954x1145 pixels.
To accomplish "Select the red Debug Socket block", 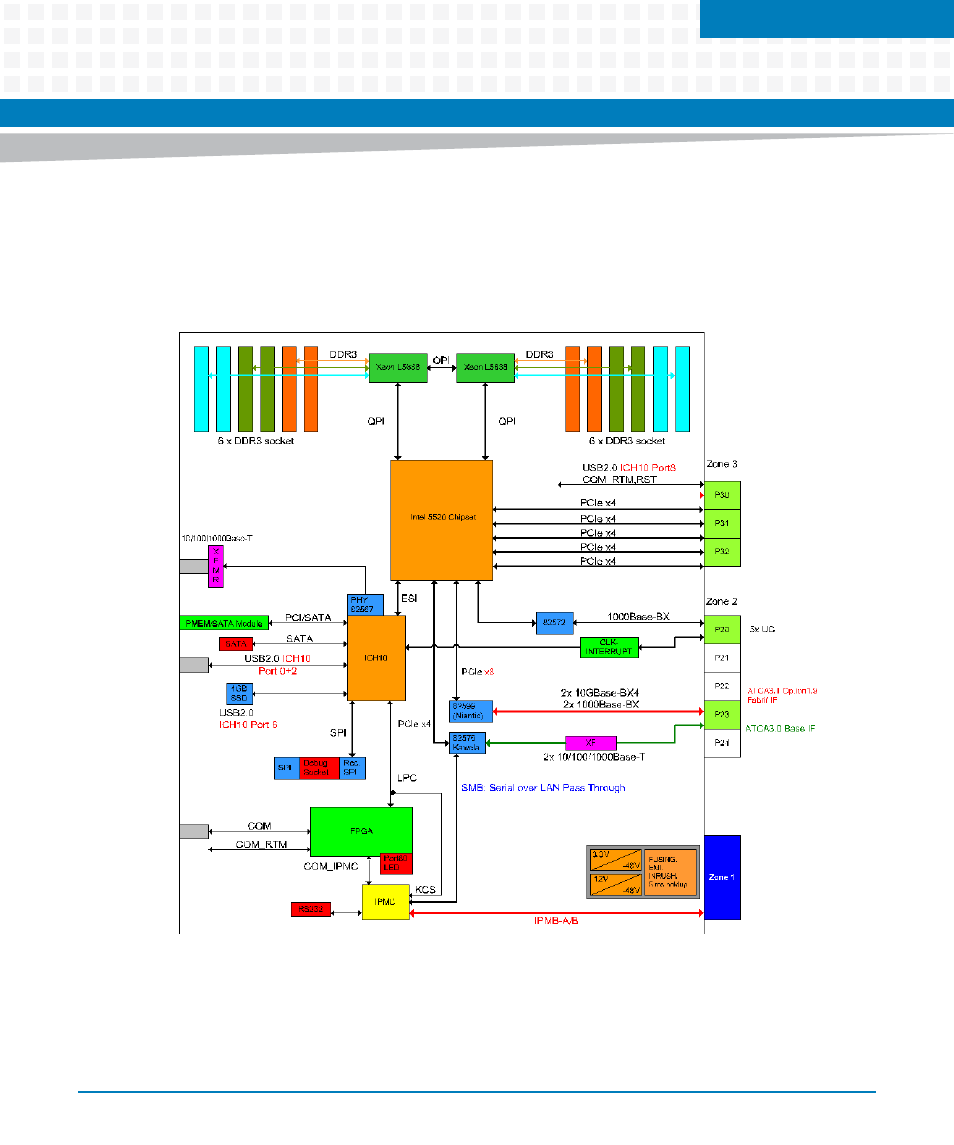I will coord(319,768).
